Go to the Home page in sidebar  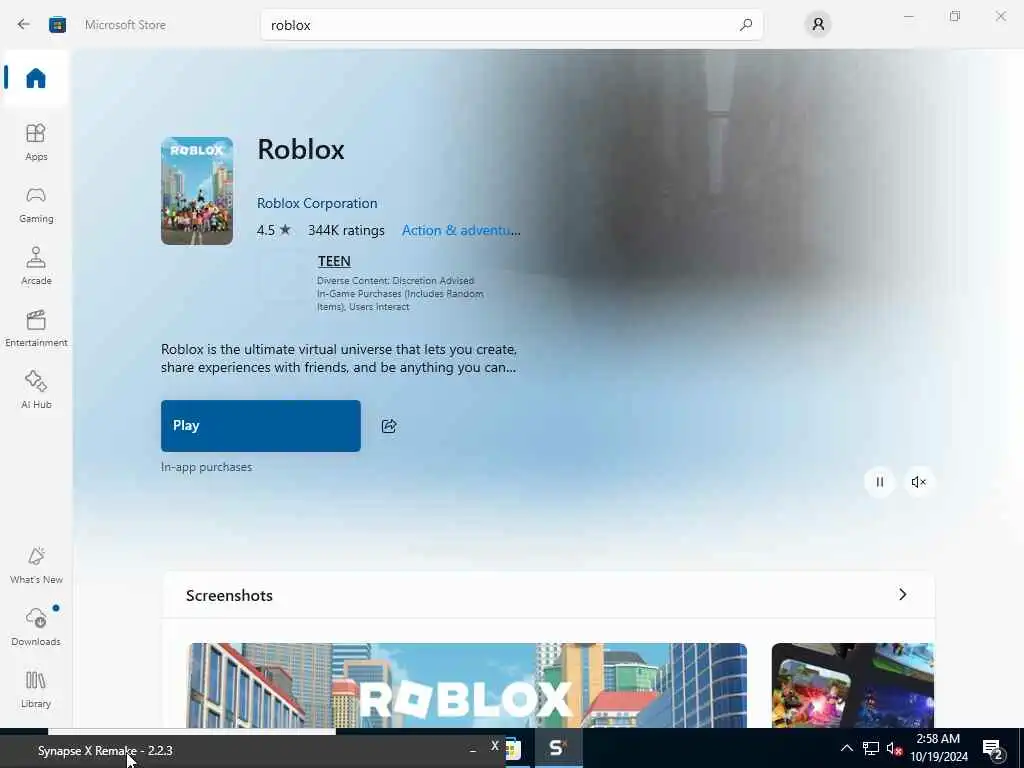pyautogui.click(x=36, y=78)
